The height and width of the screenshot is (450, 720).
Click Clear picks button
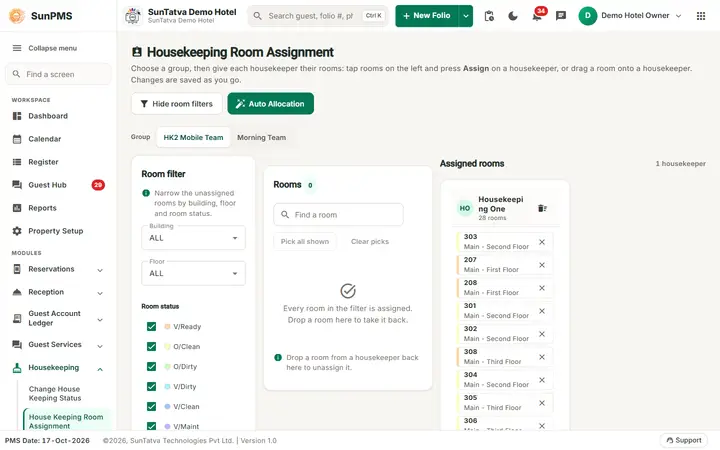370,242
